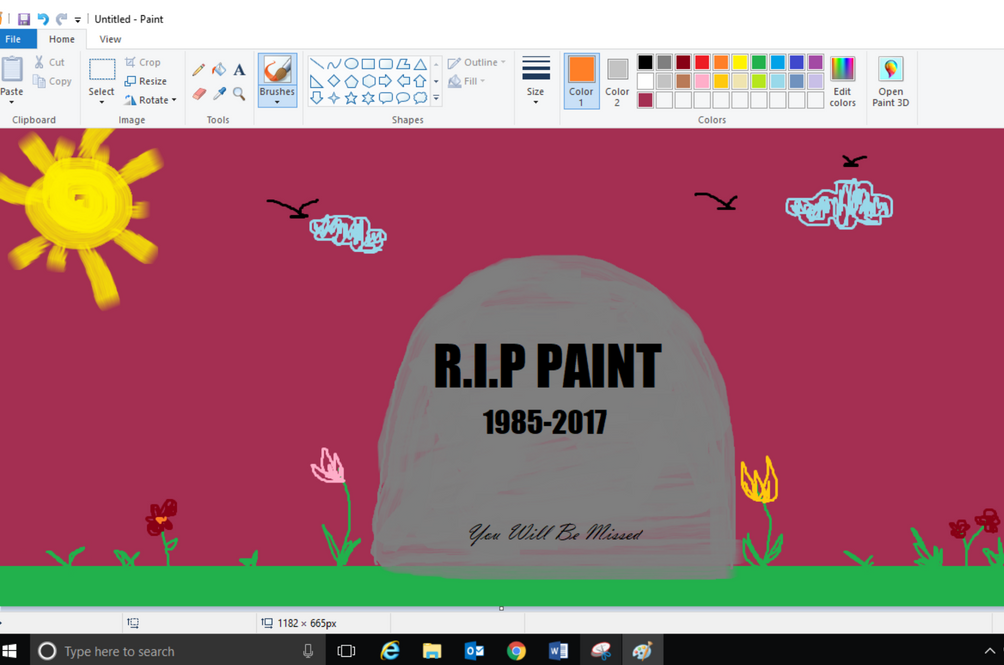This screenshot has width=1004, height=665.
Task: Choose the Oval shape
Action: (x=351, y=64)
